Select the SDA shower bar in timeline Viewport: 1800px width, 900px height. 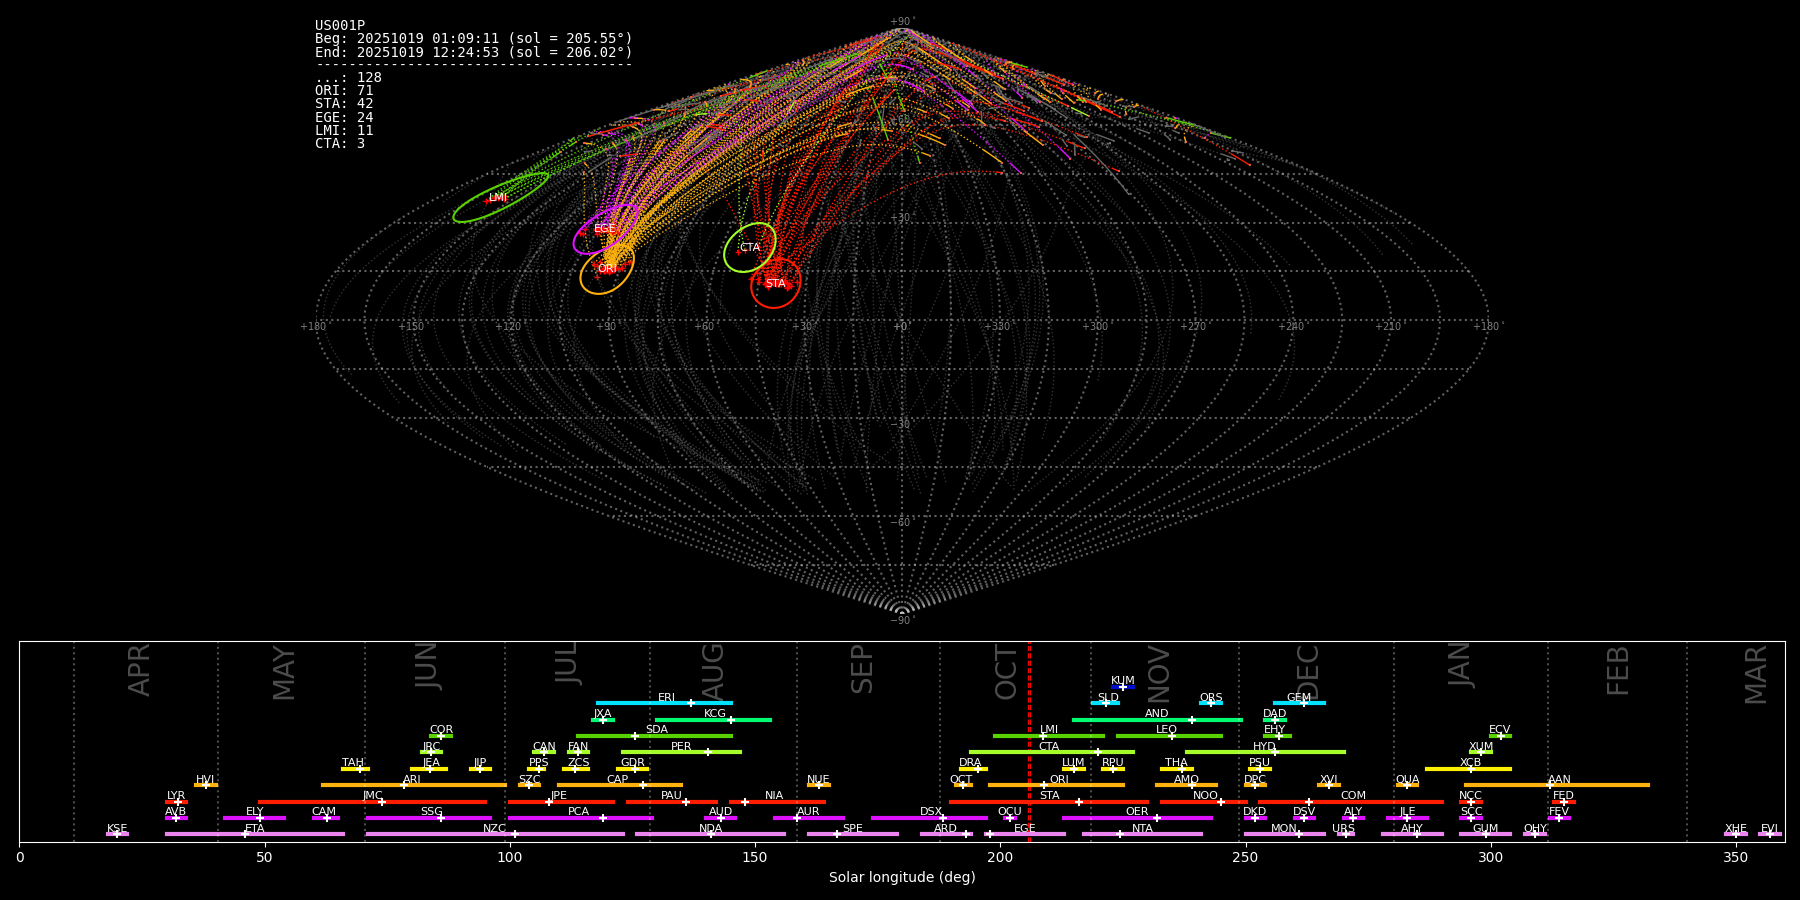pos(654,736)
